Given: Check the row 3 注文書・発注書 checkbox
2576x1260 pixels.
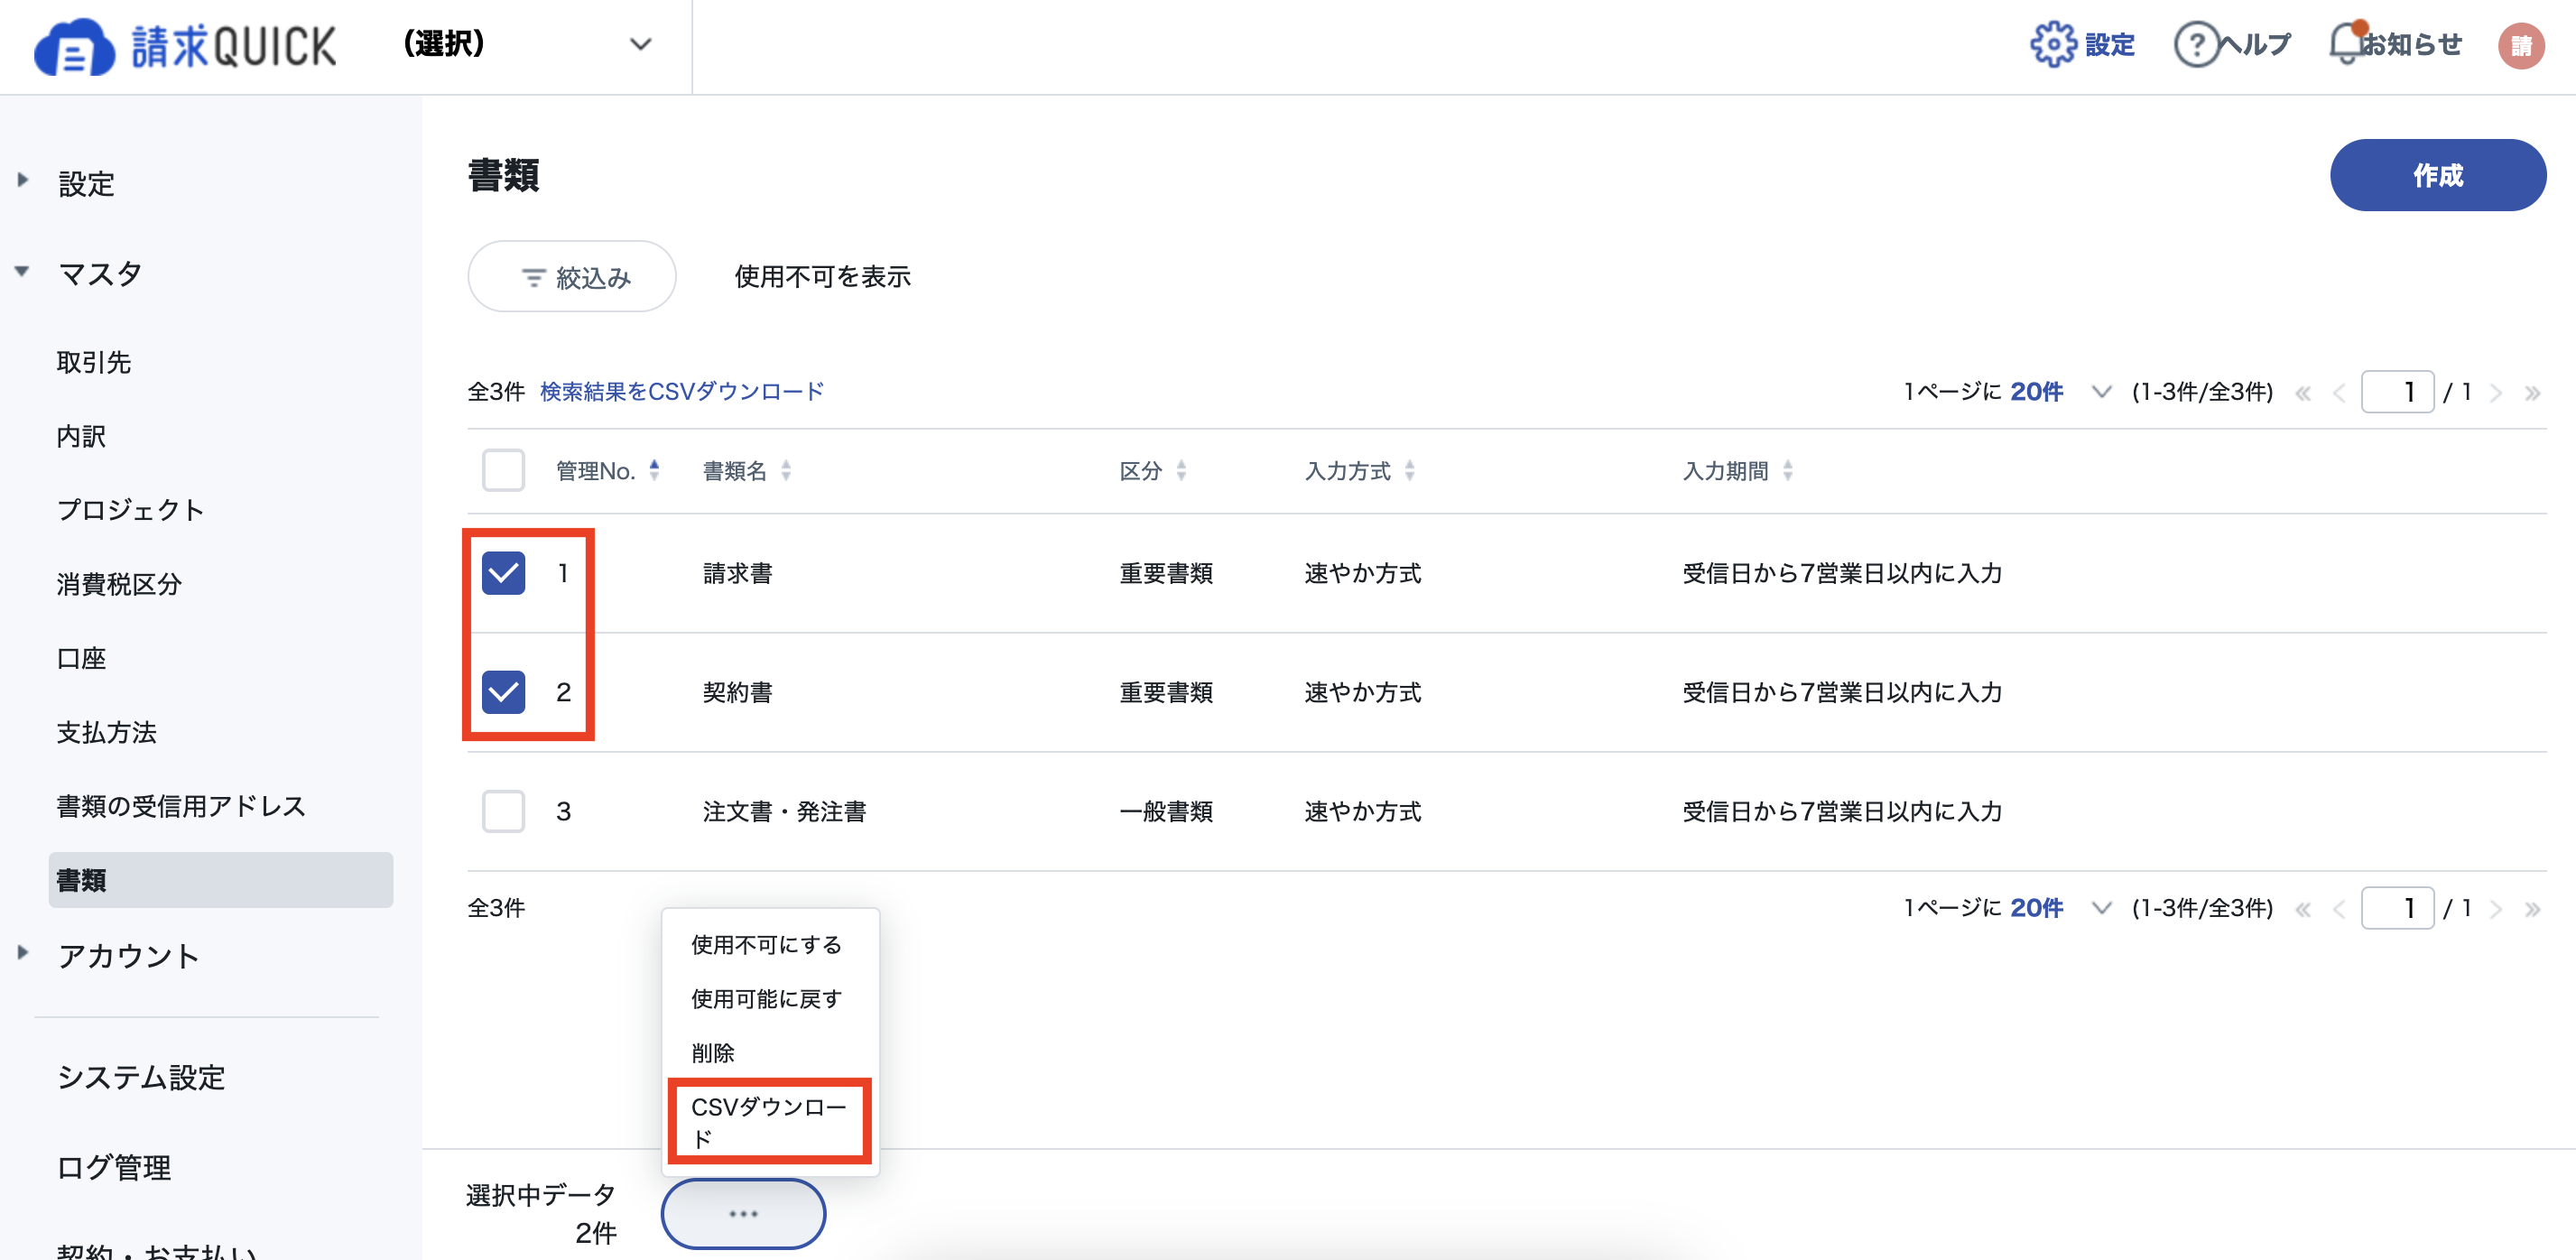Looking at the screenshot, I should pos(503,811).
